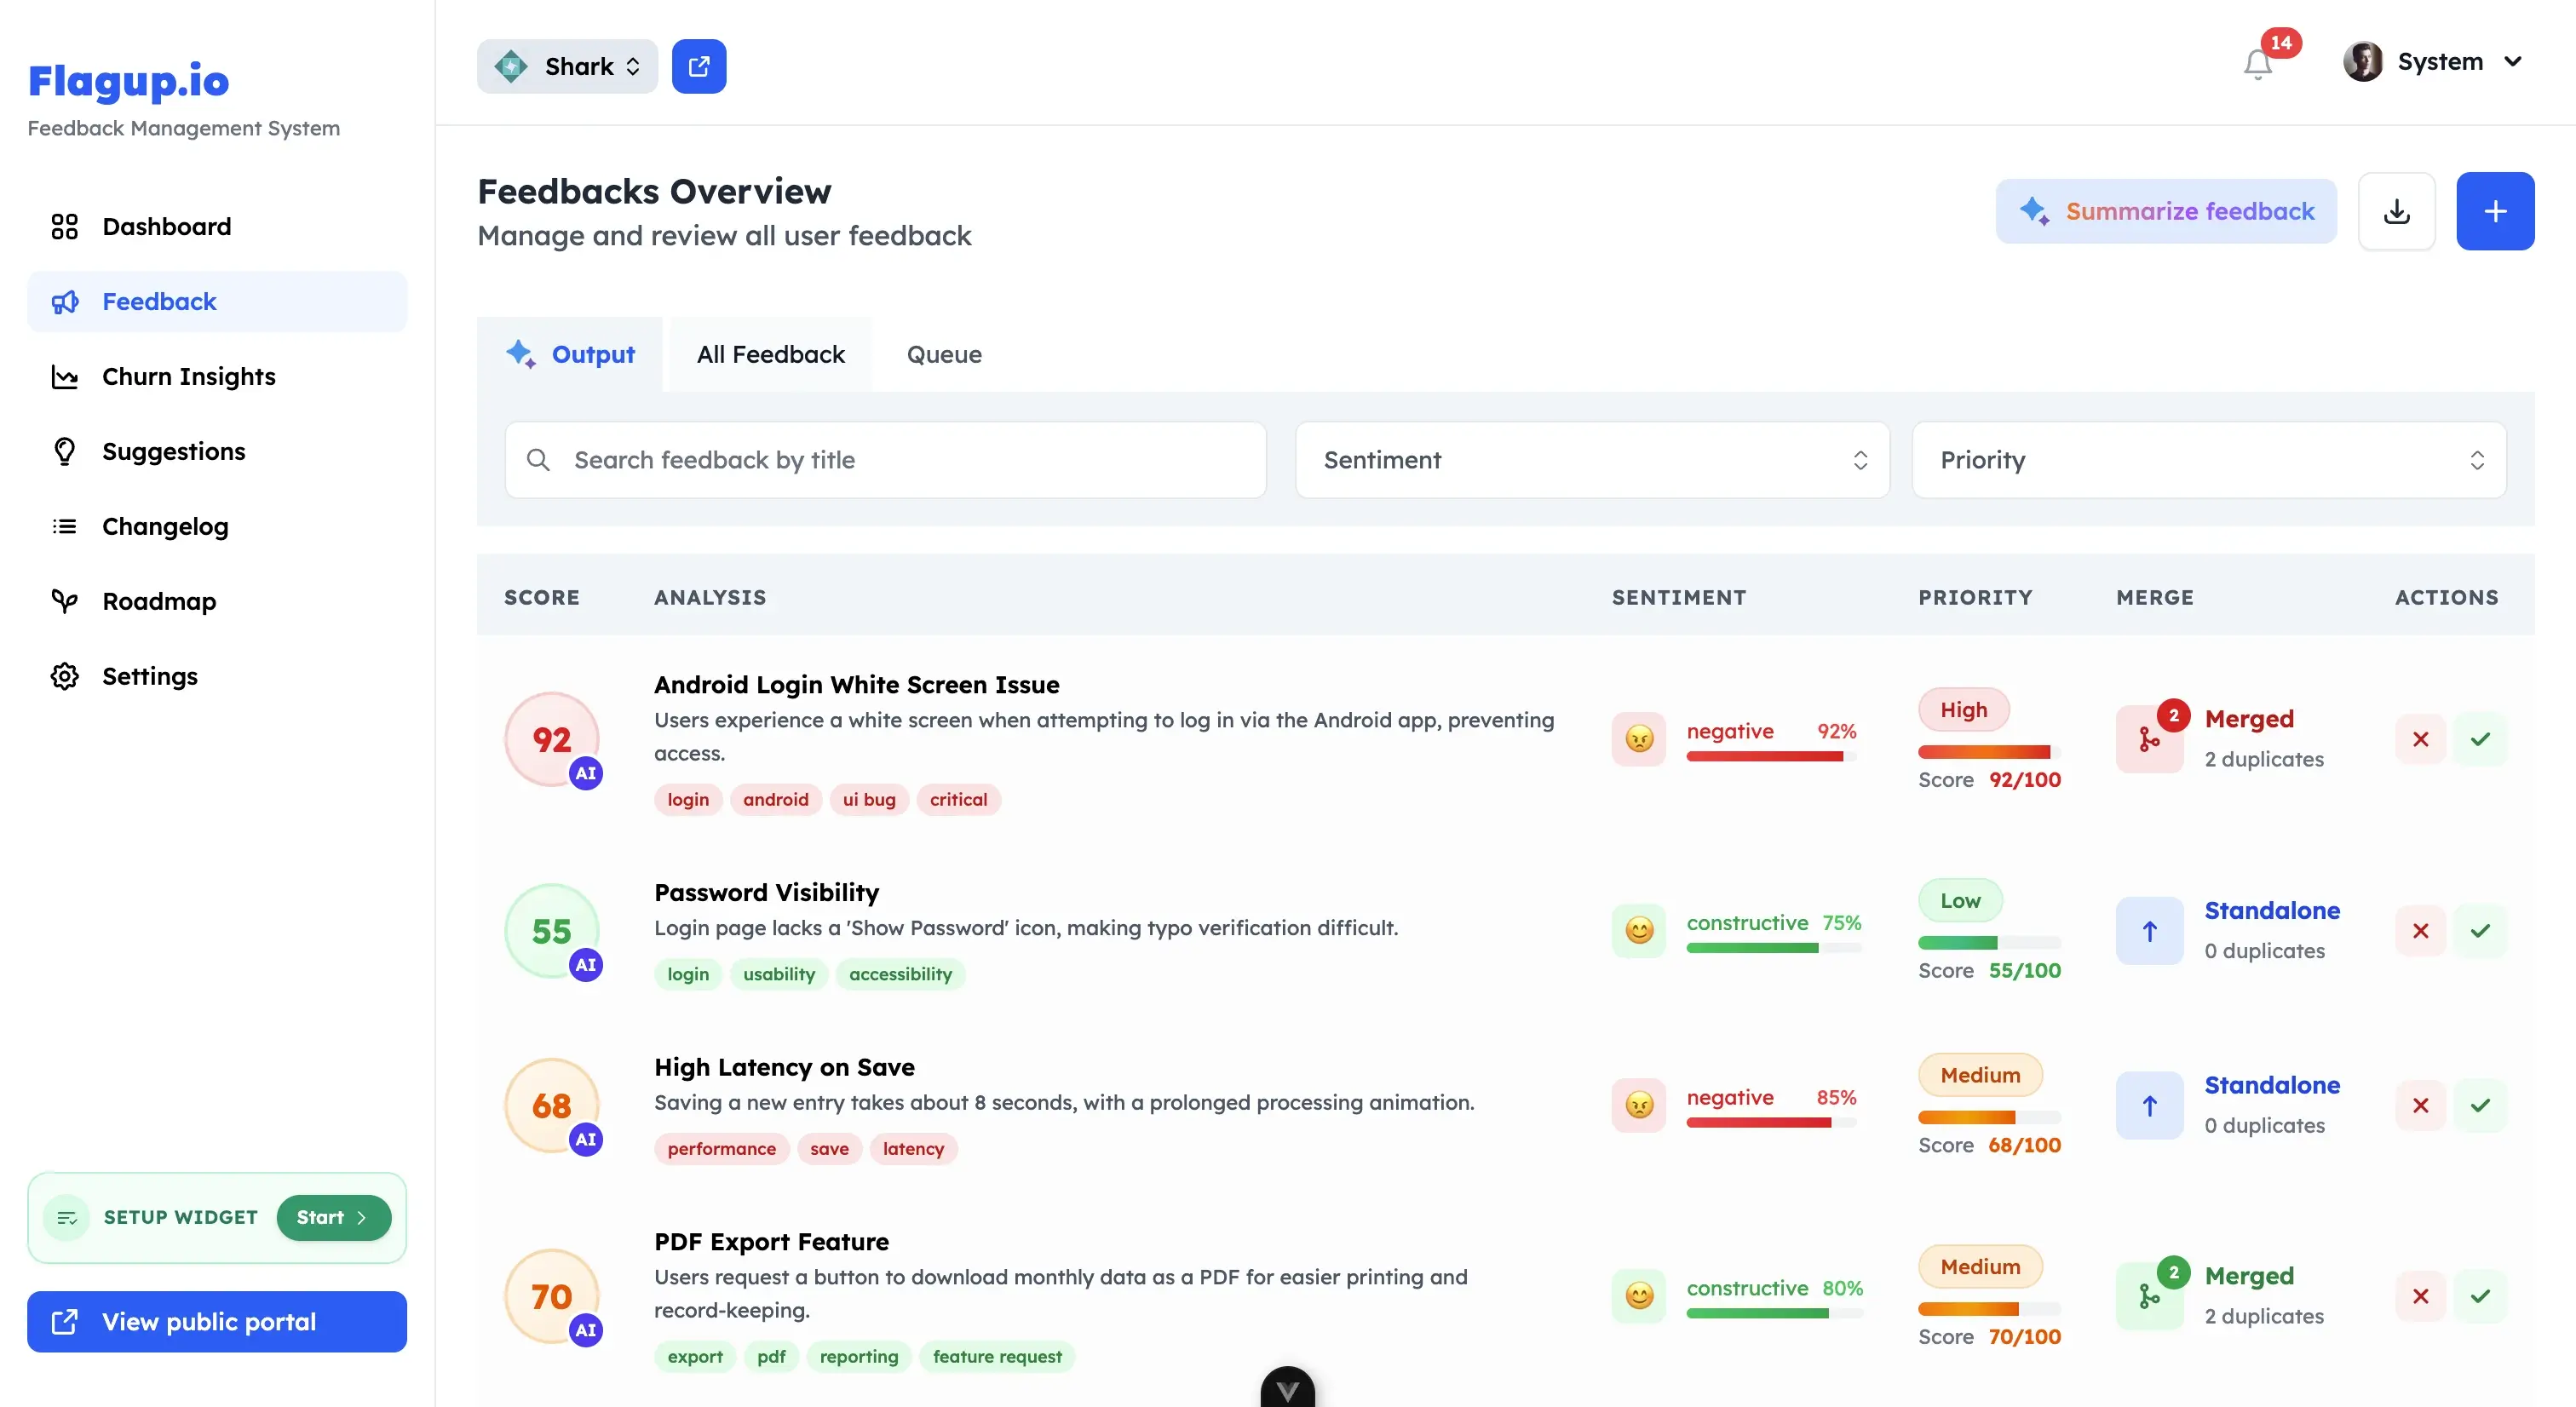This screenshot has width=2576, height=1407.
Task: Switch to the All Feedback tab
Action: (x=770, y=354)
